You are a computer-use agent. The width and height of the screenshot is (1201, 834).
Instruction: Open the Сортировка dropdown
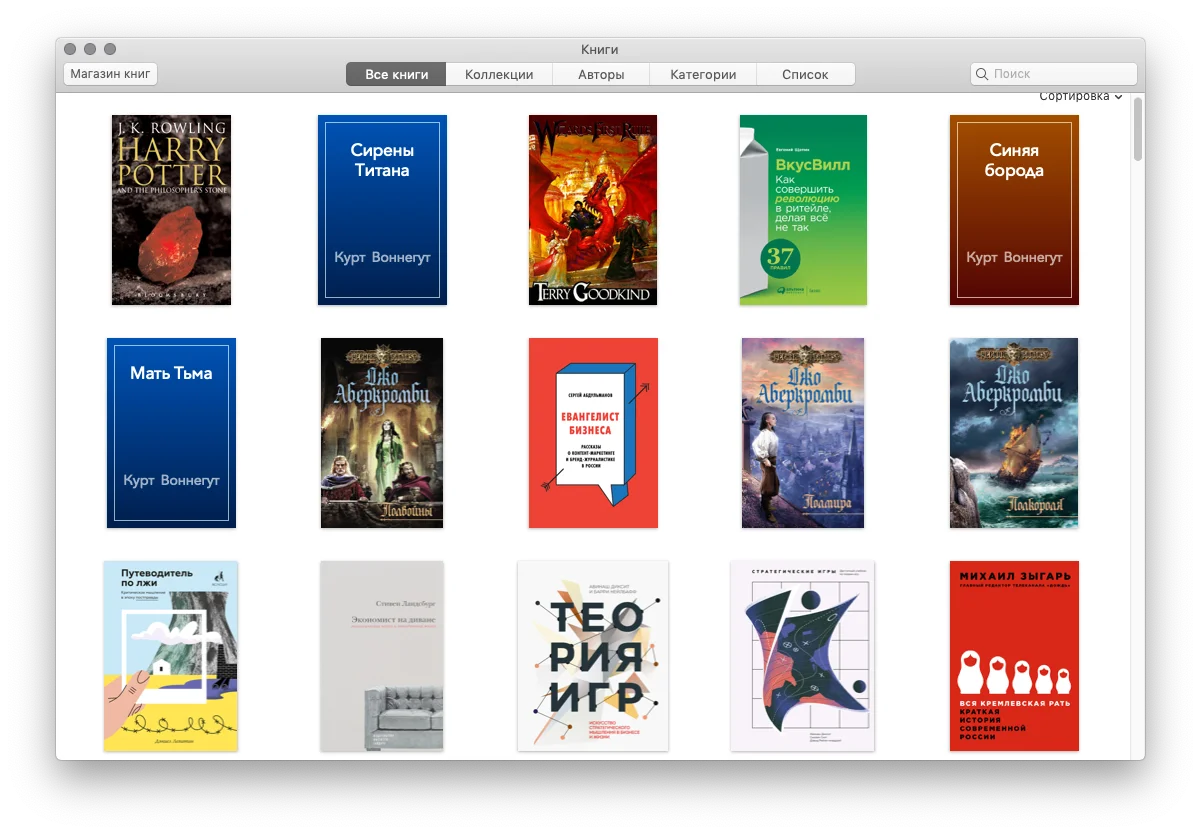click(1080, 97)
